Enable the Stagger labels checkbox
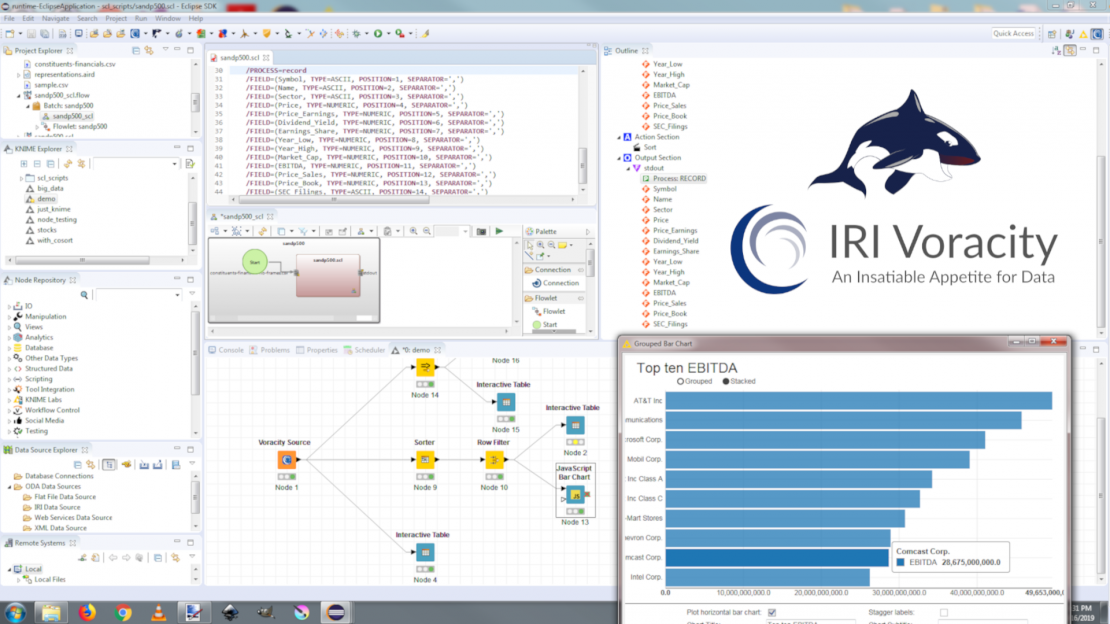This screenshot has width=1110, height=624. pos(944,612)
